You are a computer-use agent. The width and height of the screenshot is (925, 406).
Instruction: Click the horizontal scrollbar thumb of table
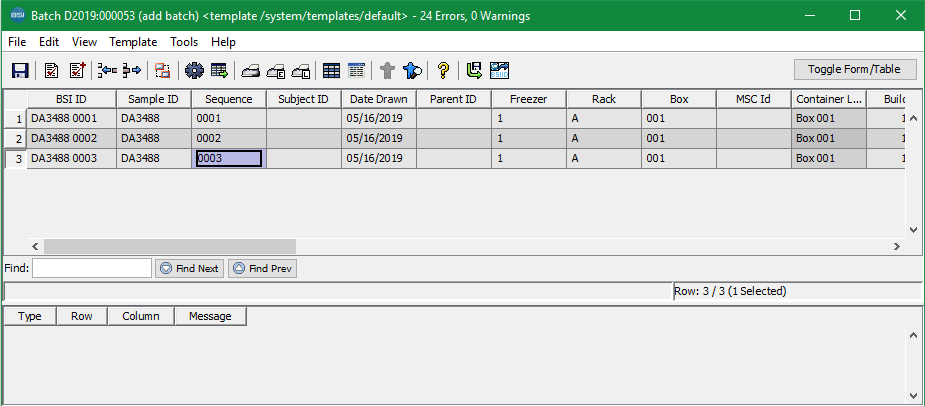[170, 247]
